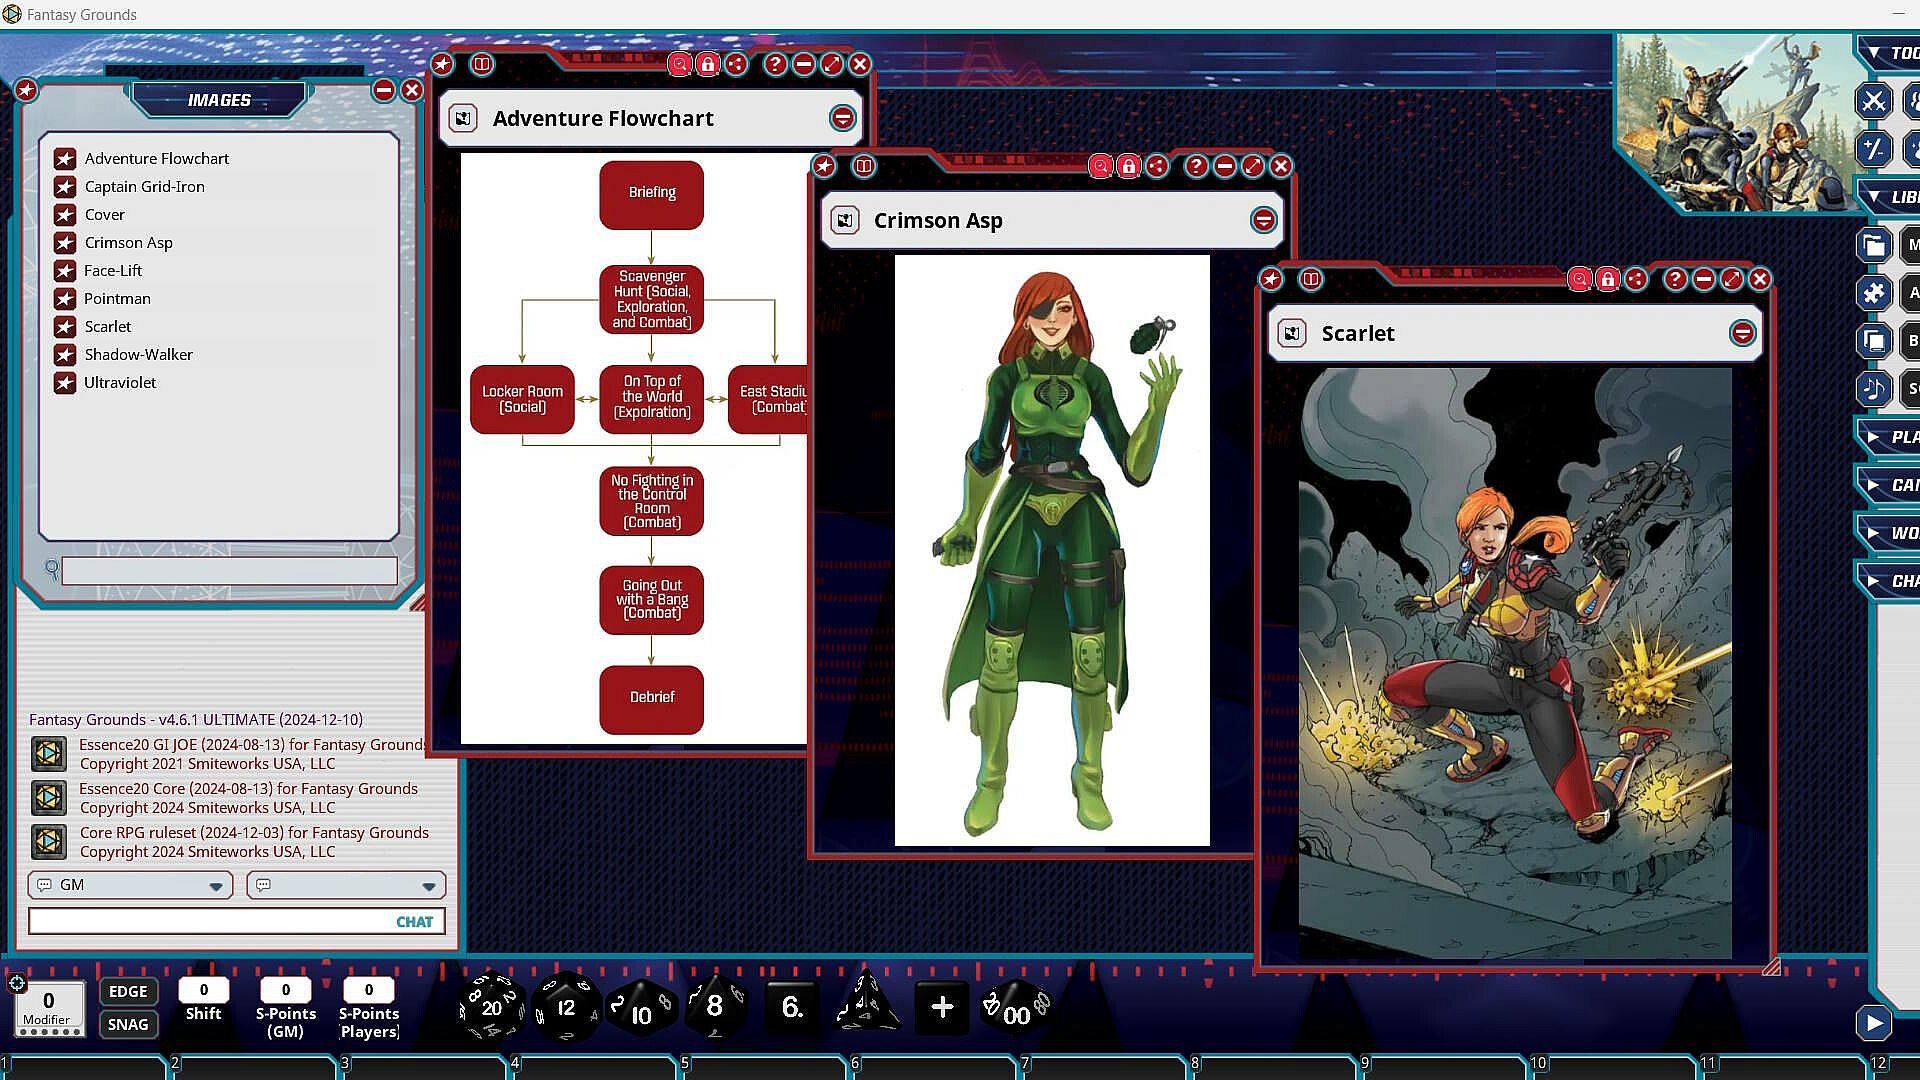Open Shadow-Walker in the Images list
Screen dimensions: 1920x1080
138,355
